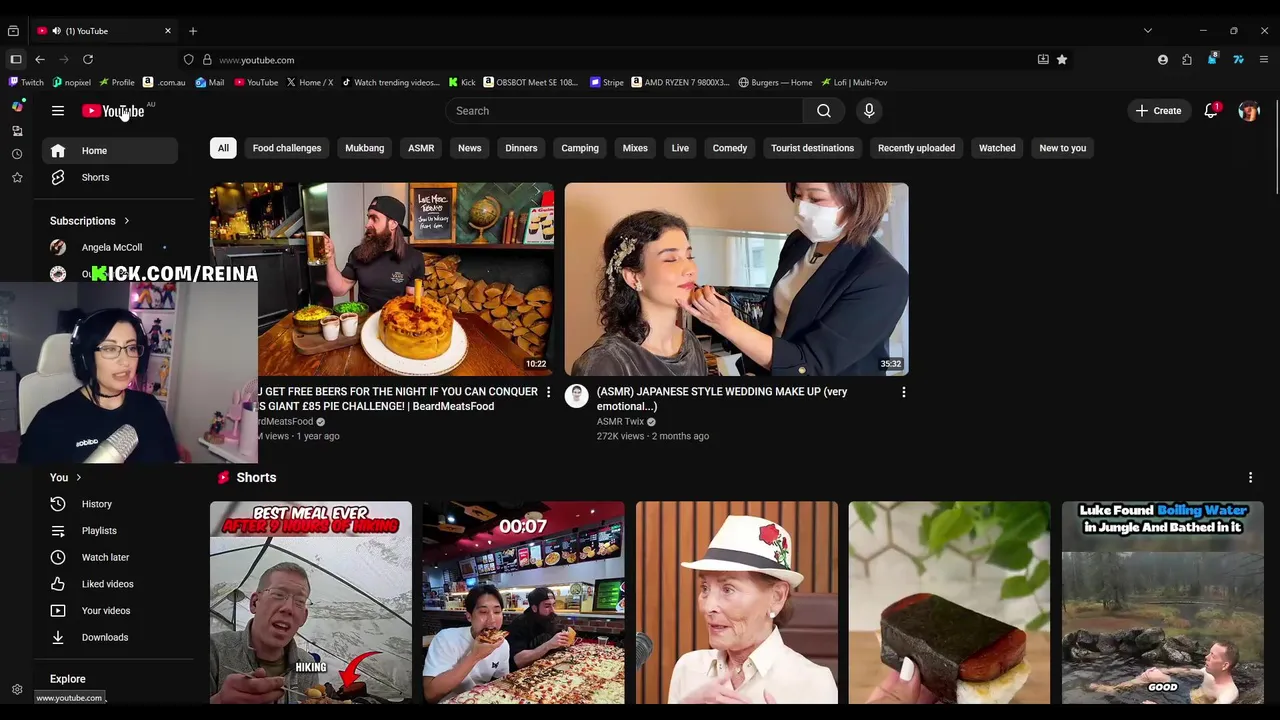Open the Shorts section more options
The height and width of the screenshot is (720, 1280).
coord(1250,478)
